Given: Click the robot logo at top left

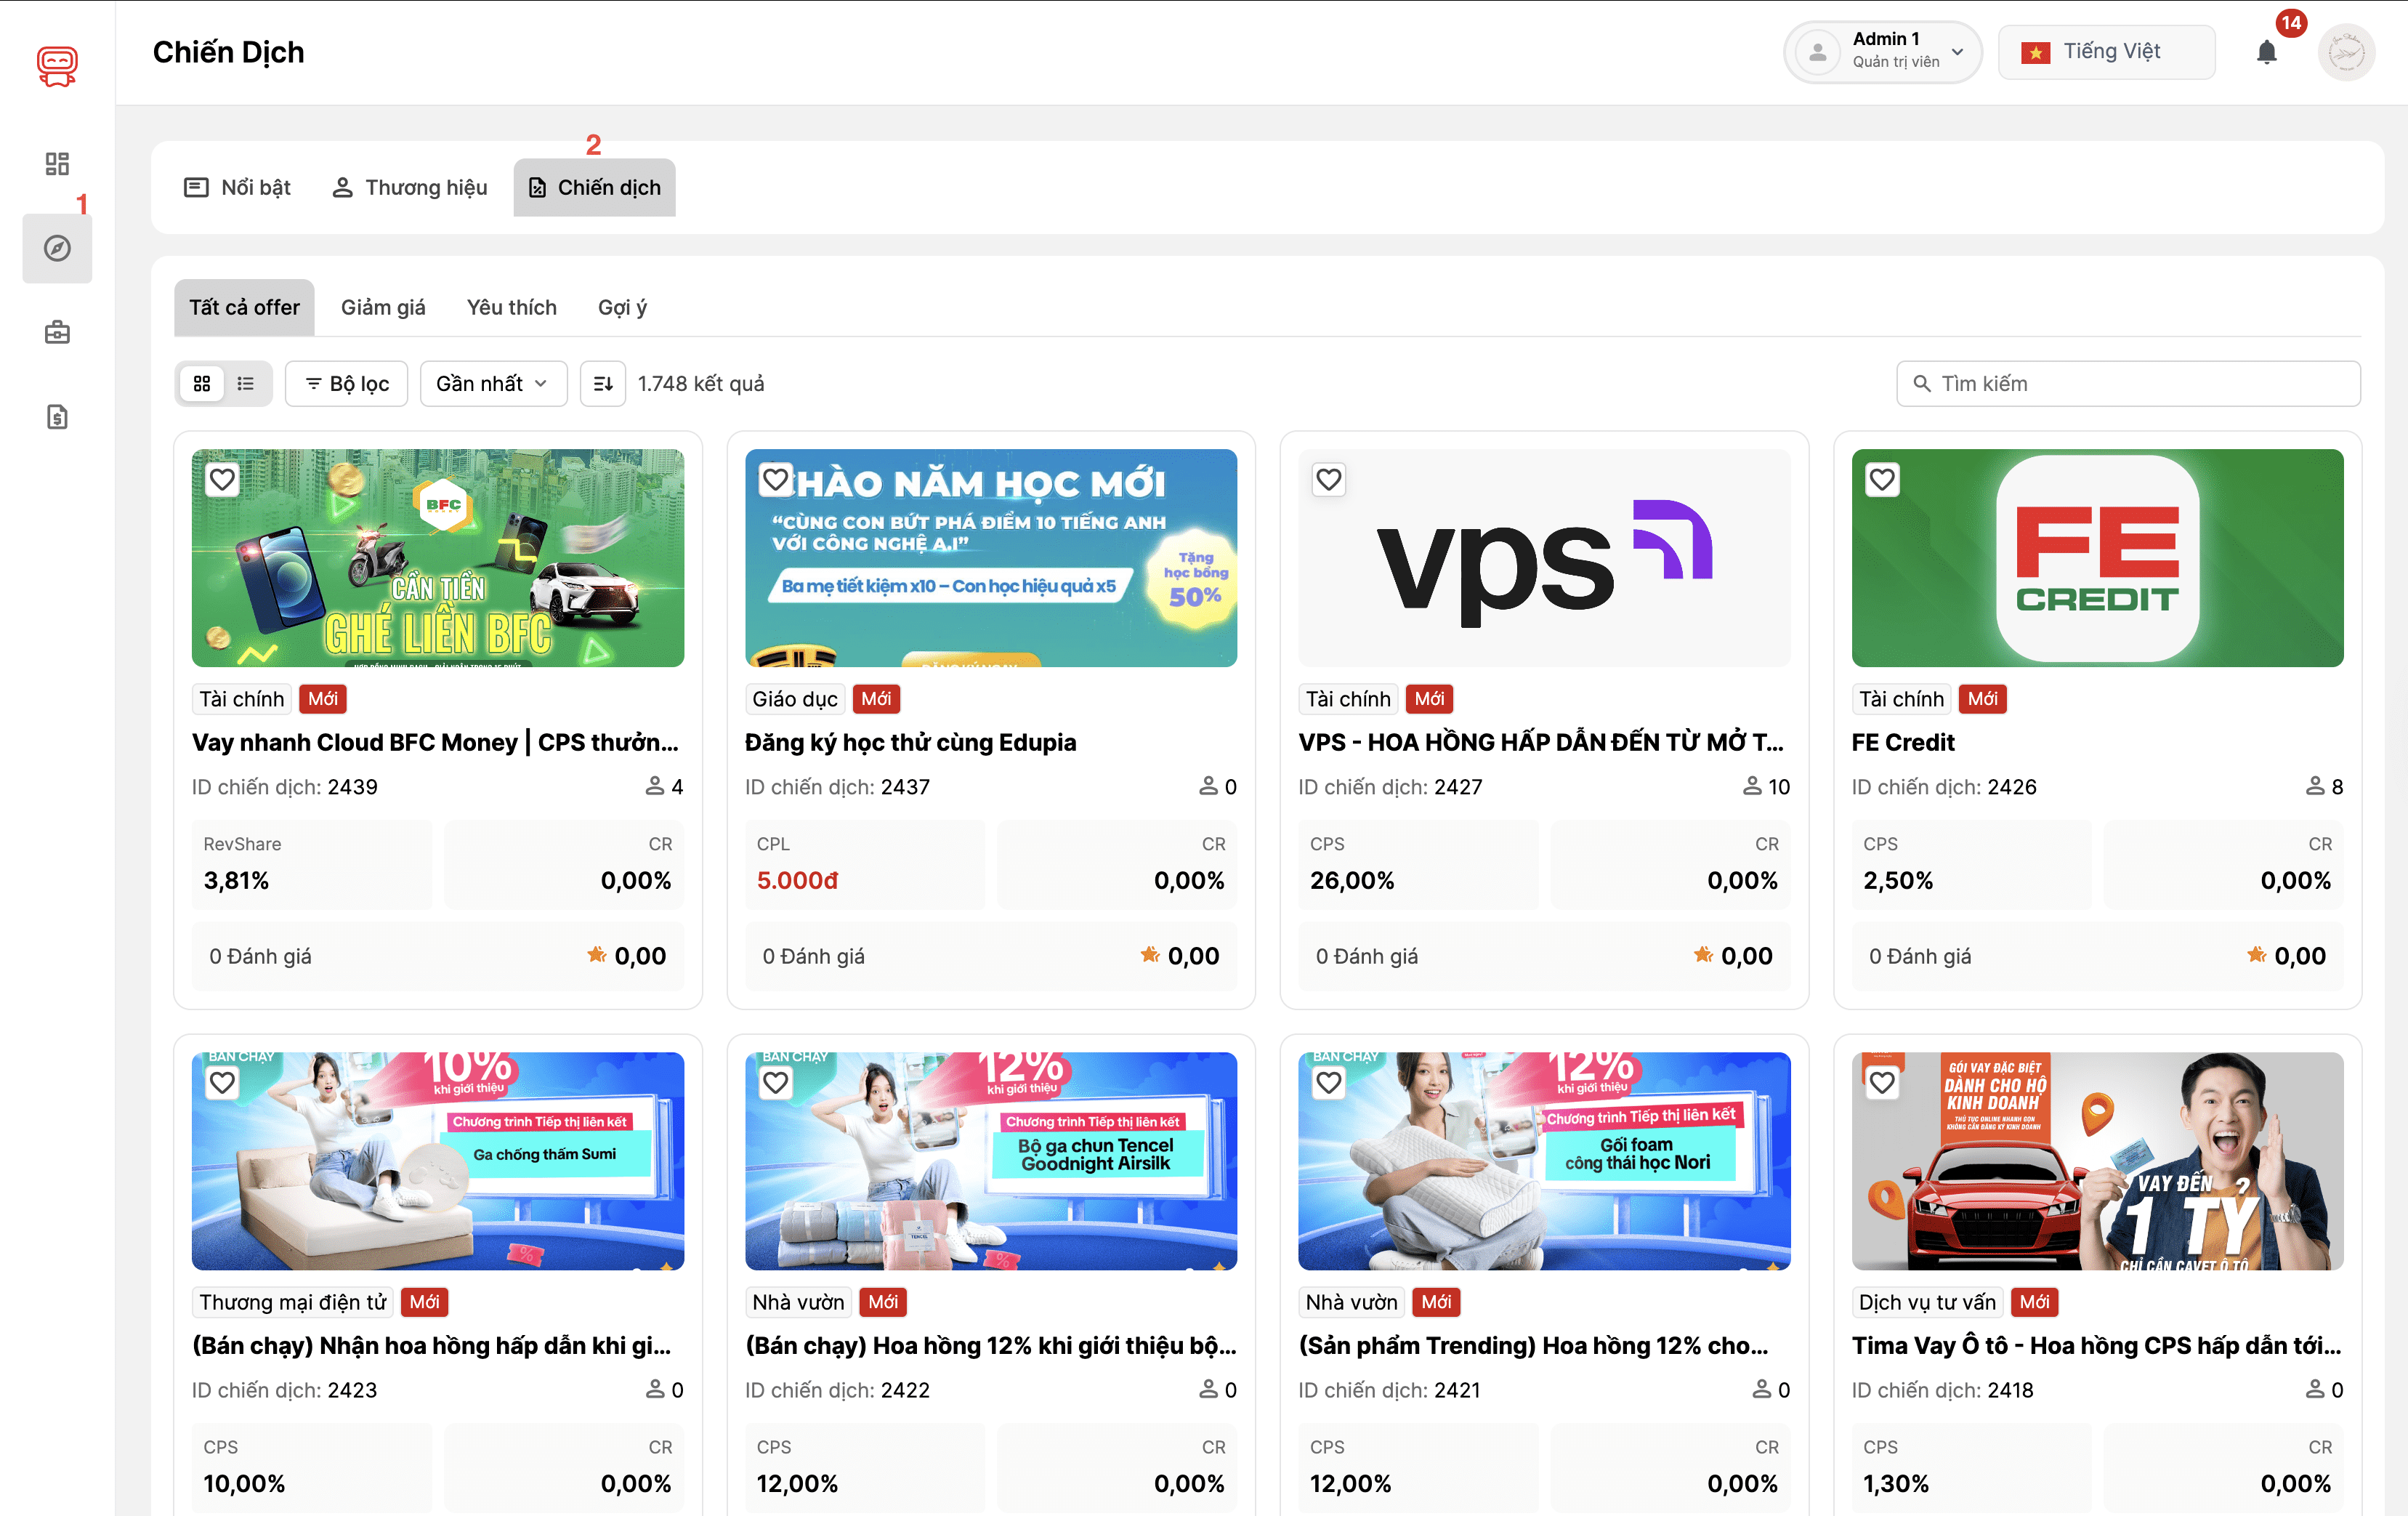Looking at the screenshot, I should 57,66.
